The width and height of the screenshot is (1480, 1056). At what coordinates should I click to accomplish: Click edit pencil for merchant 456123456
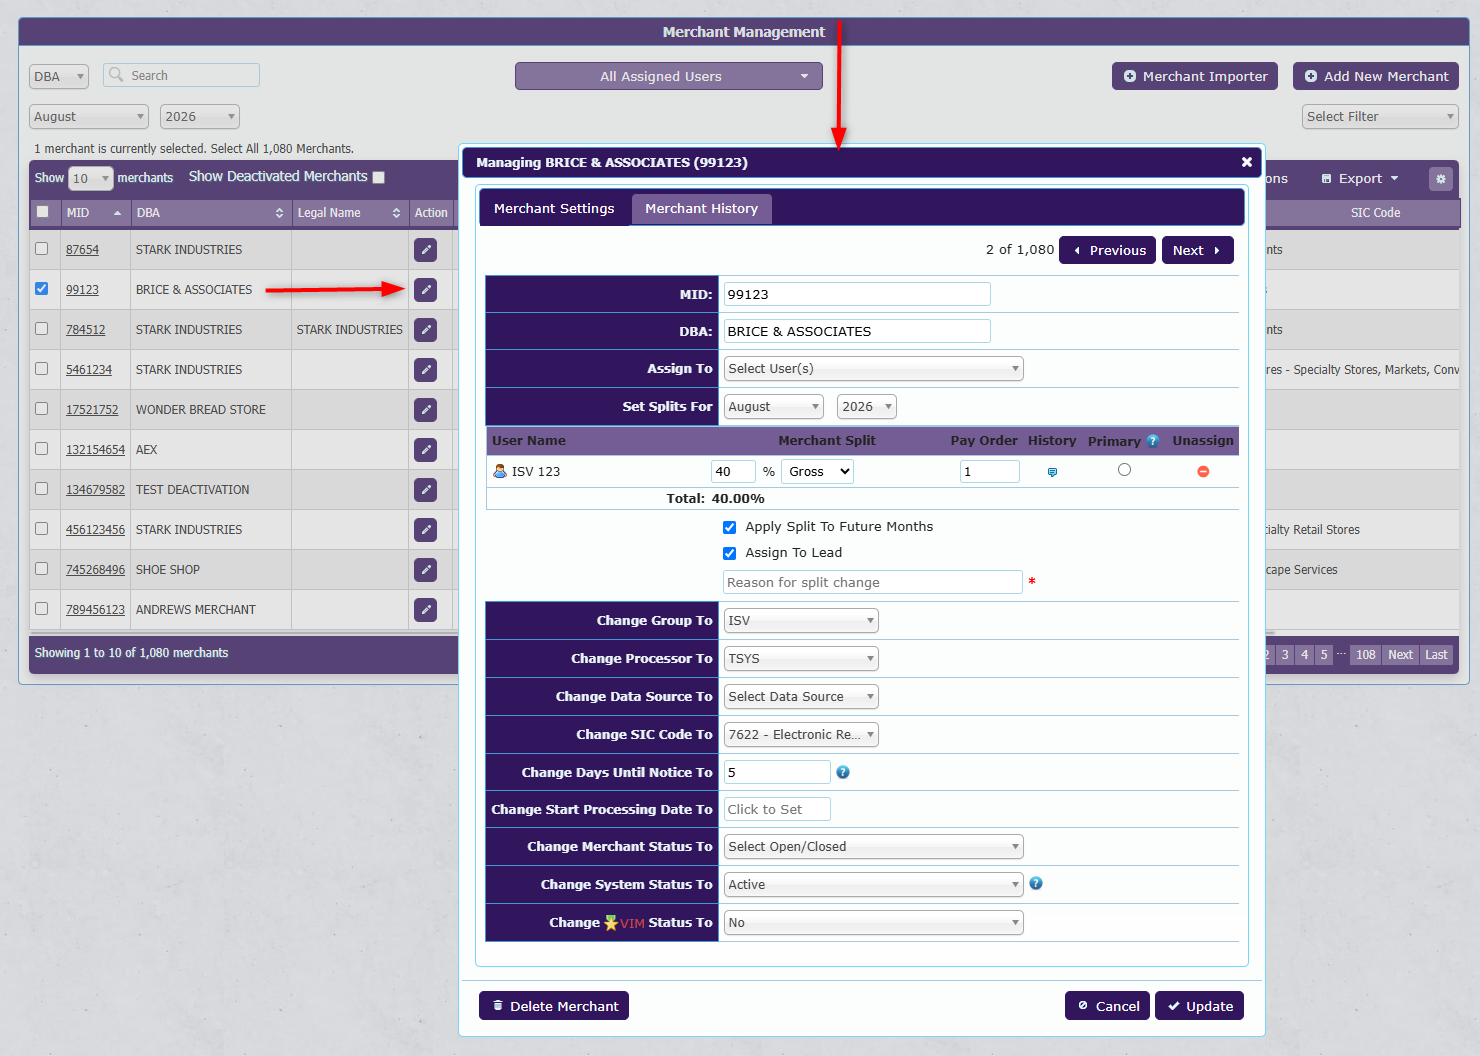(x=426, y=530)
